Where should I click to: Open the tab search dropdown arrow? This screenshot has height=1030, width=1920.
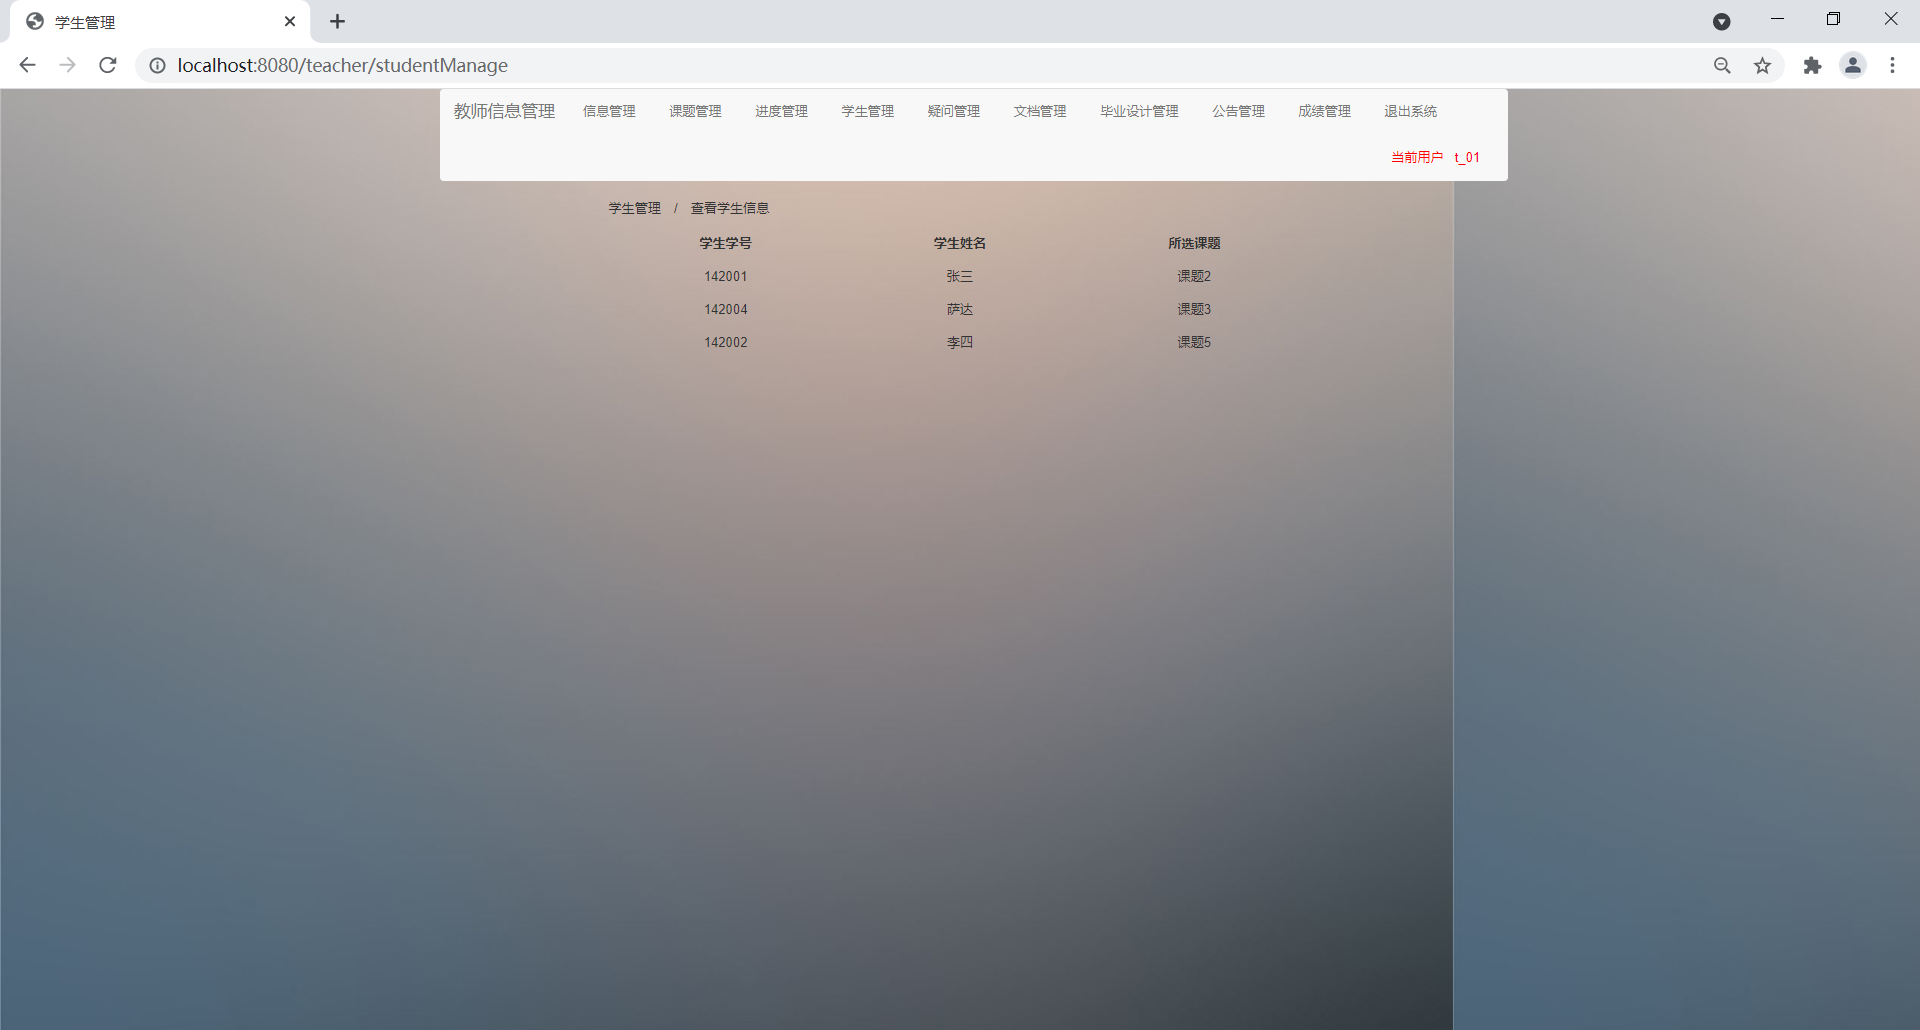[1722, 21]
